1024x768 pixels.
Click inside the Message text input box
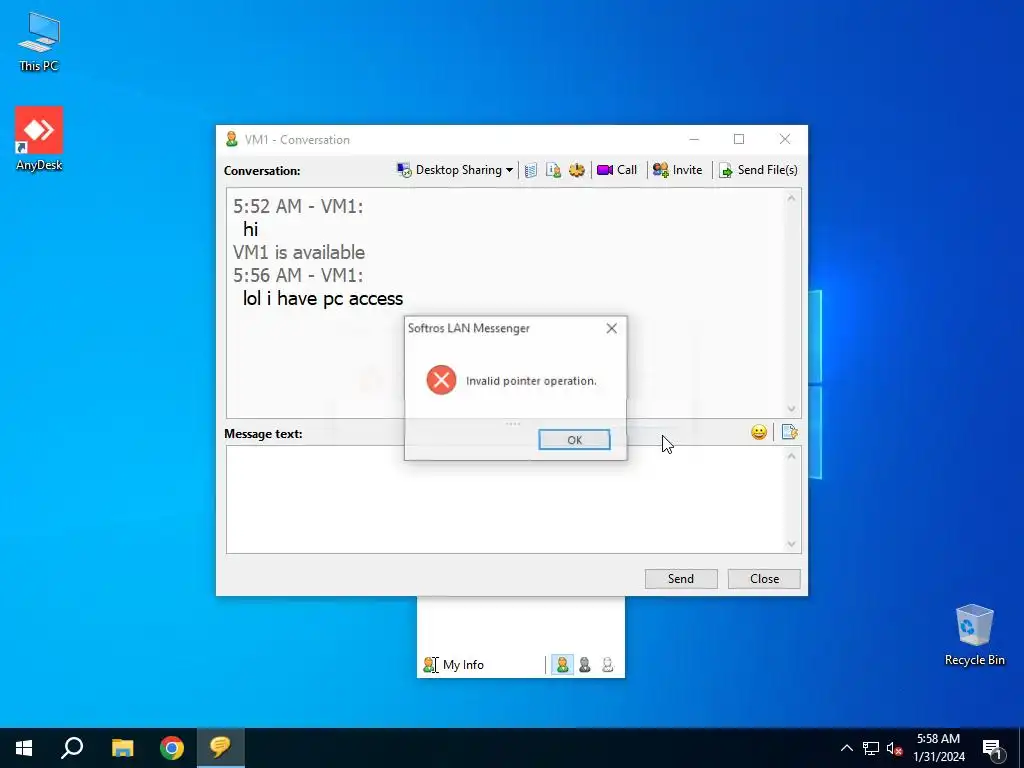click(x=505, y=500)
